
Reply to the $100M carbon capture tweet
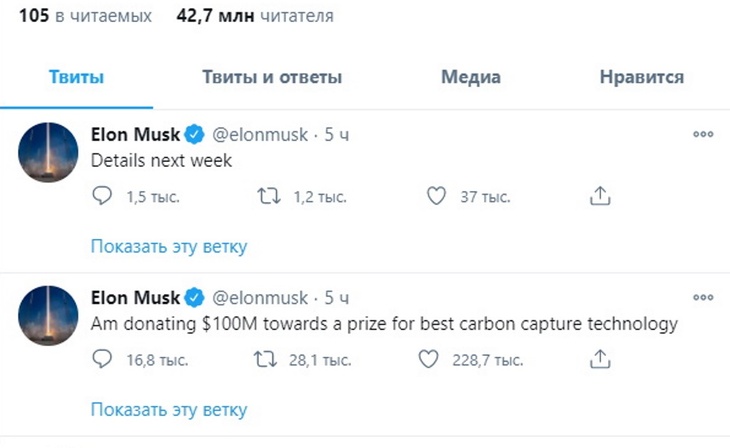(x=102, y=359)
